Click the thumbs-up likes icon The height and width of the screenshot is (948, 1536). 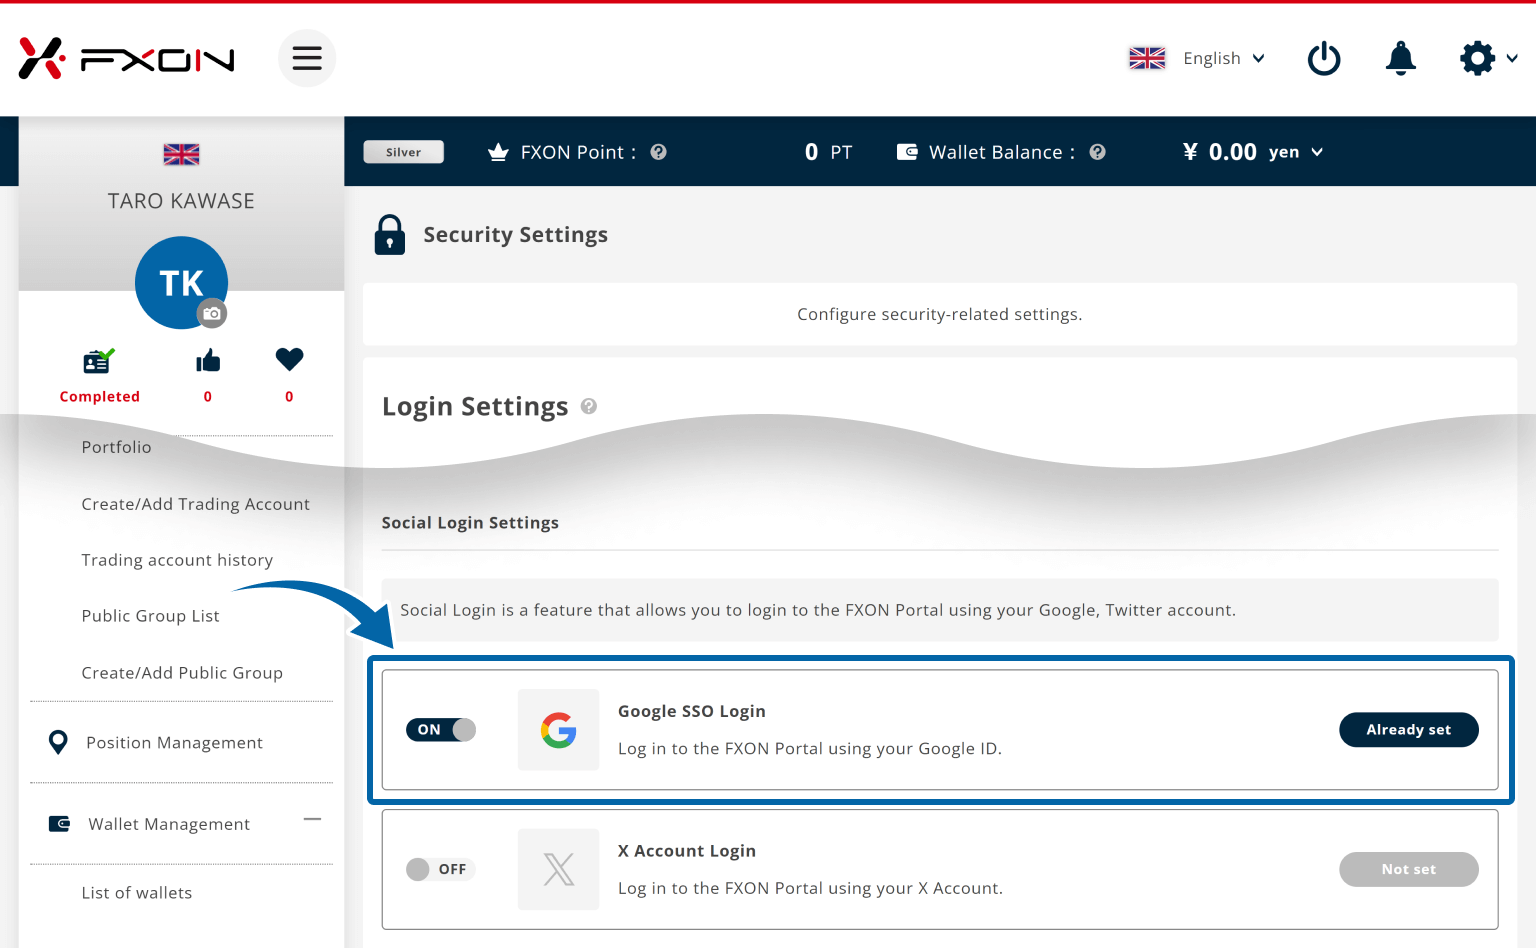tap(208, 360)
